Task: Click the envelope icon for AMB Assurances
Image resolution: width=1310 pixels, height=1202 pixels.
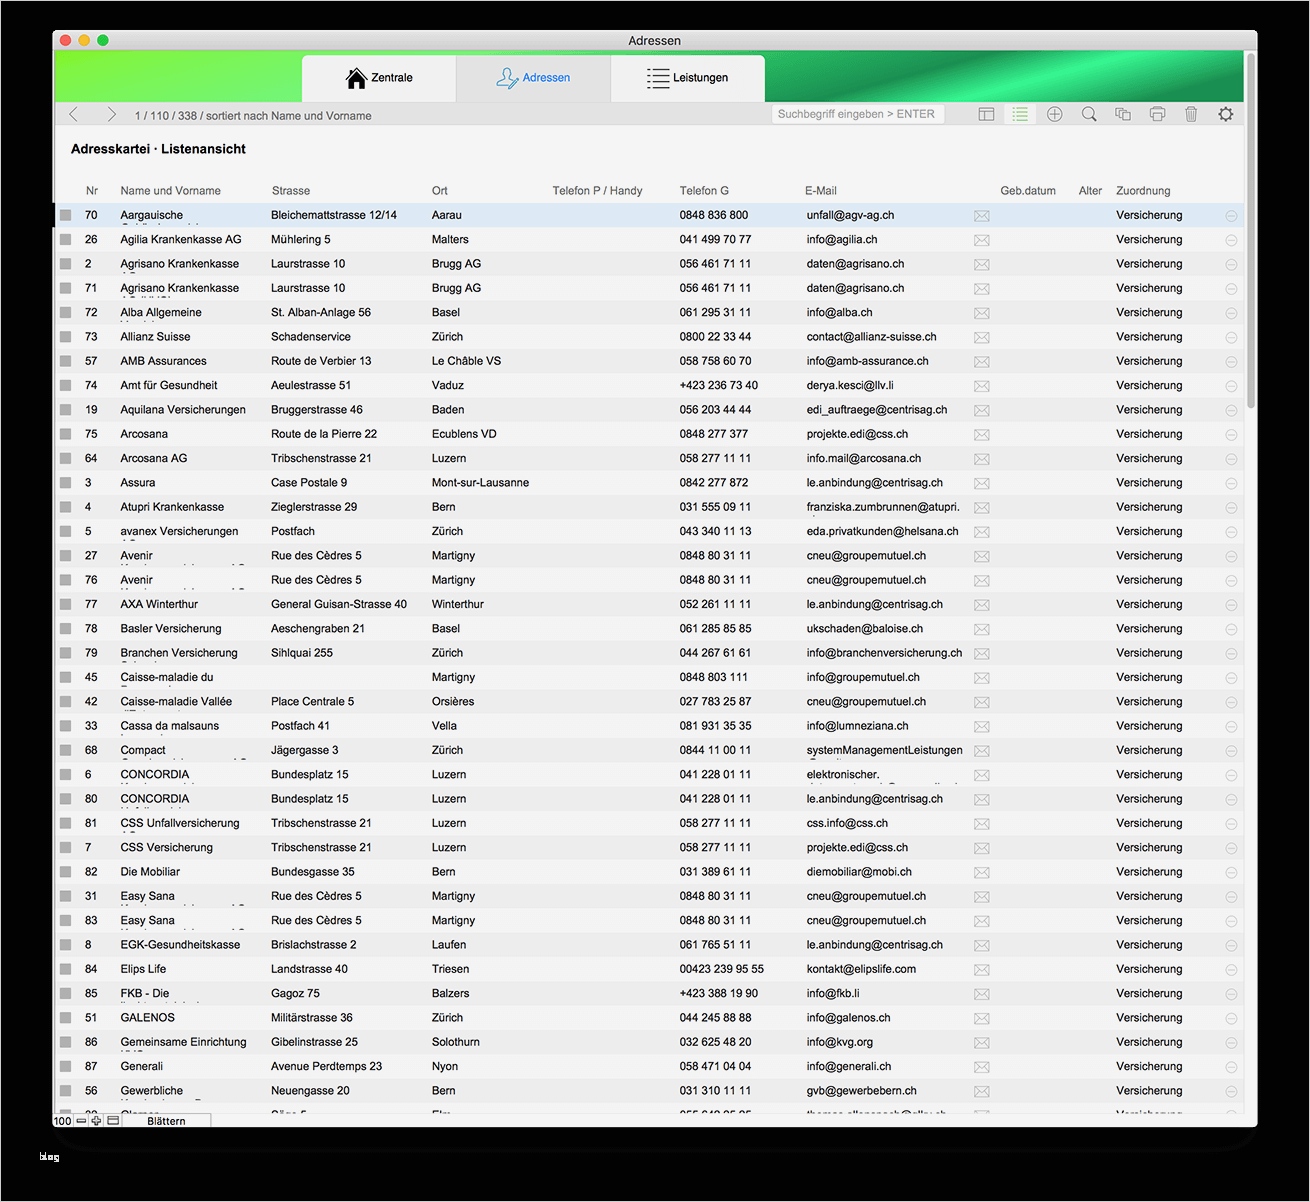Action: click(x=982, y=362)
